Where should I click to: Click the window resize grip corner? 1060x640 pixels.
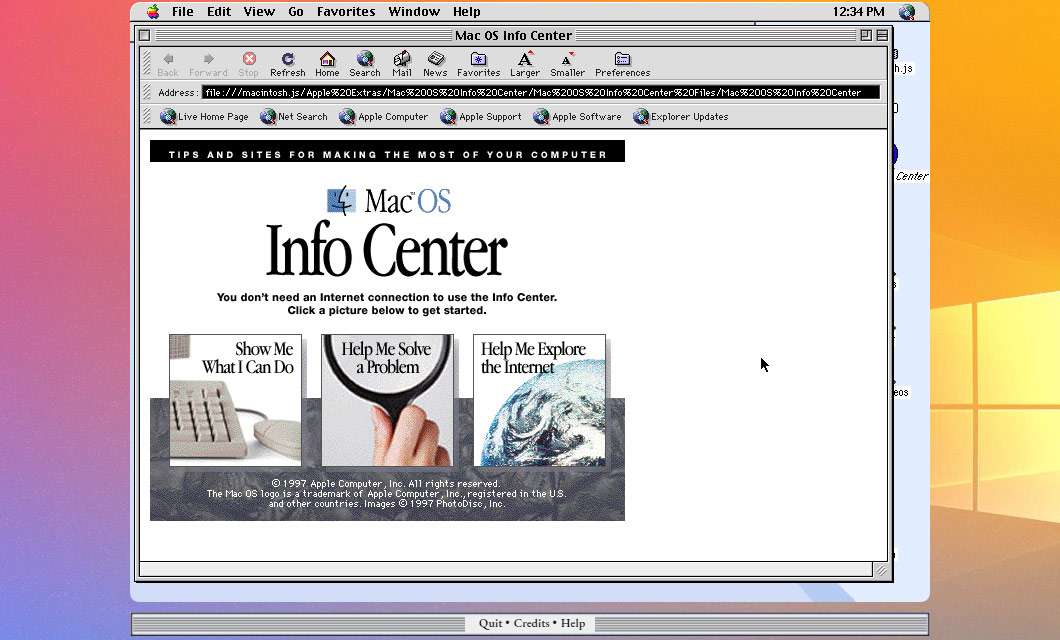pyautogui.click(x=881, y=570)
